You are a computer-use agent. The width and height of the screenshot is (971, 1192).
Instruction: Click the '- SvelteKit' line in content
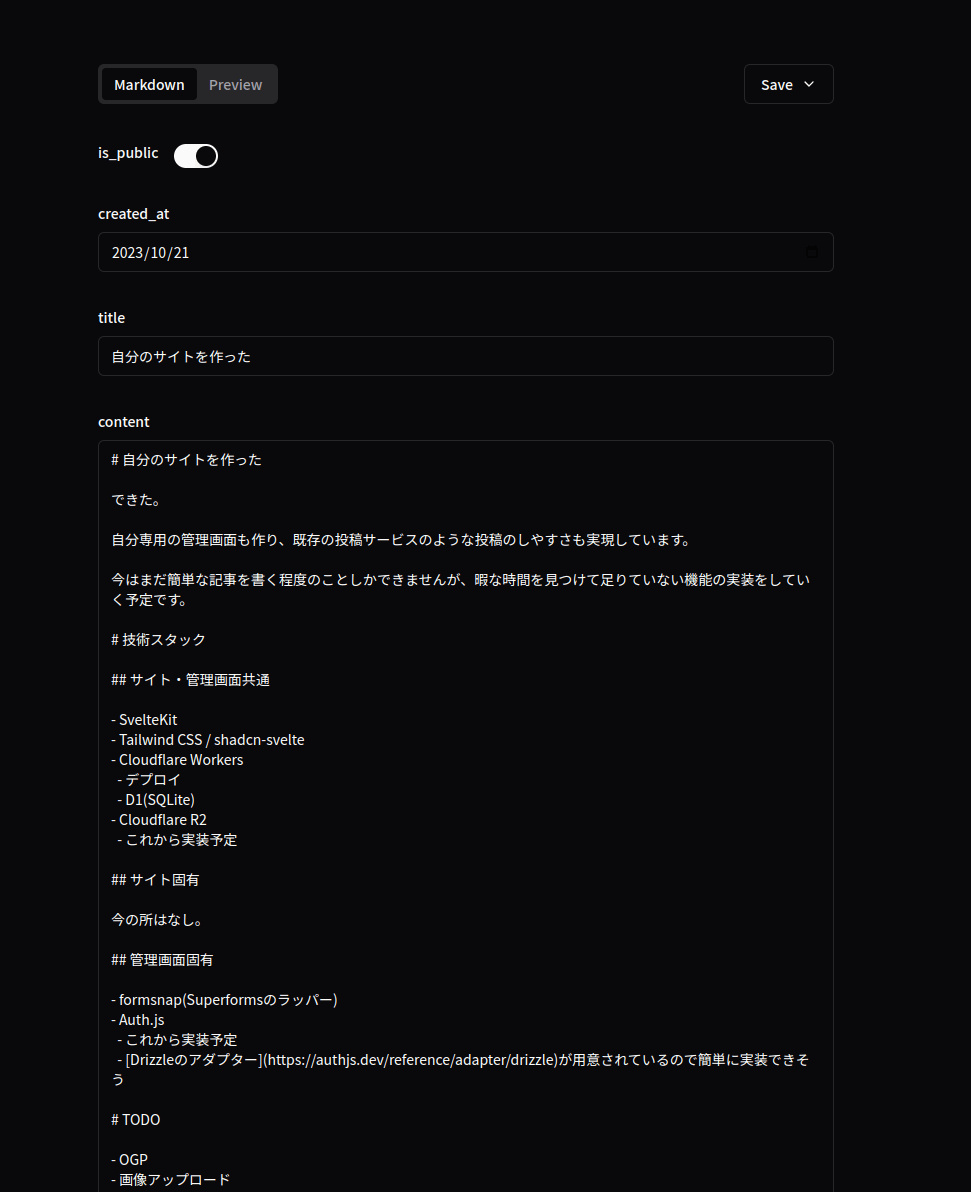[x=144, y=719]
